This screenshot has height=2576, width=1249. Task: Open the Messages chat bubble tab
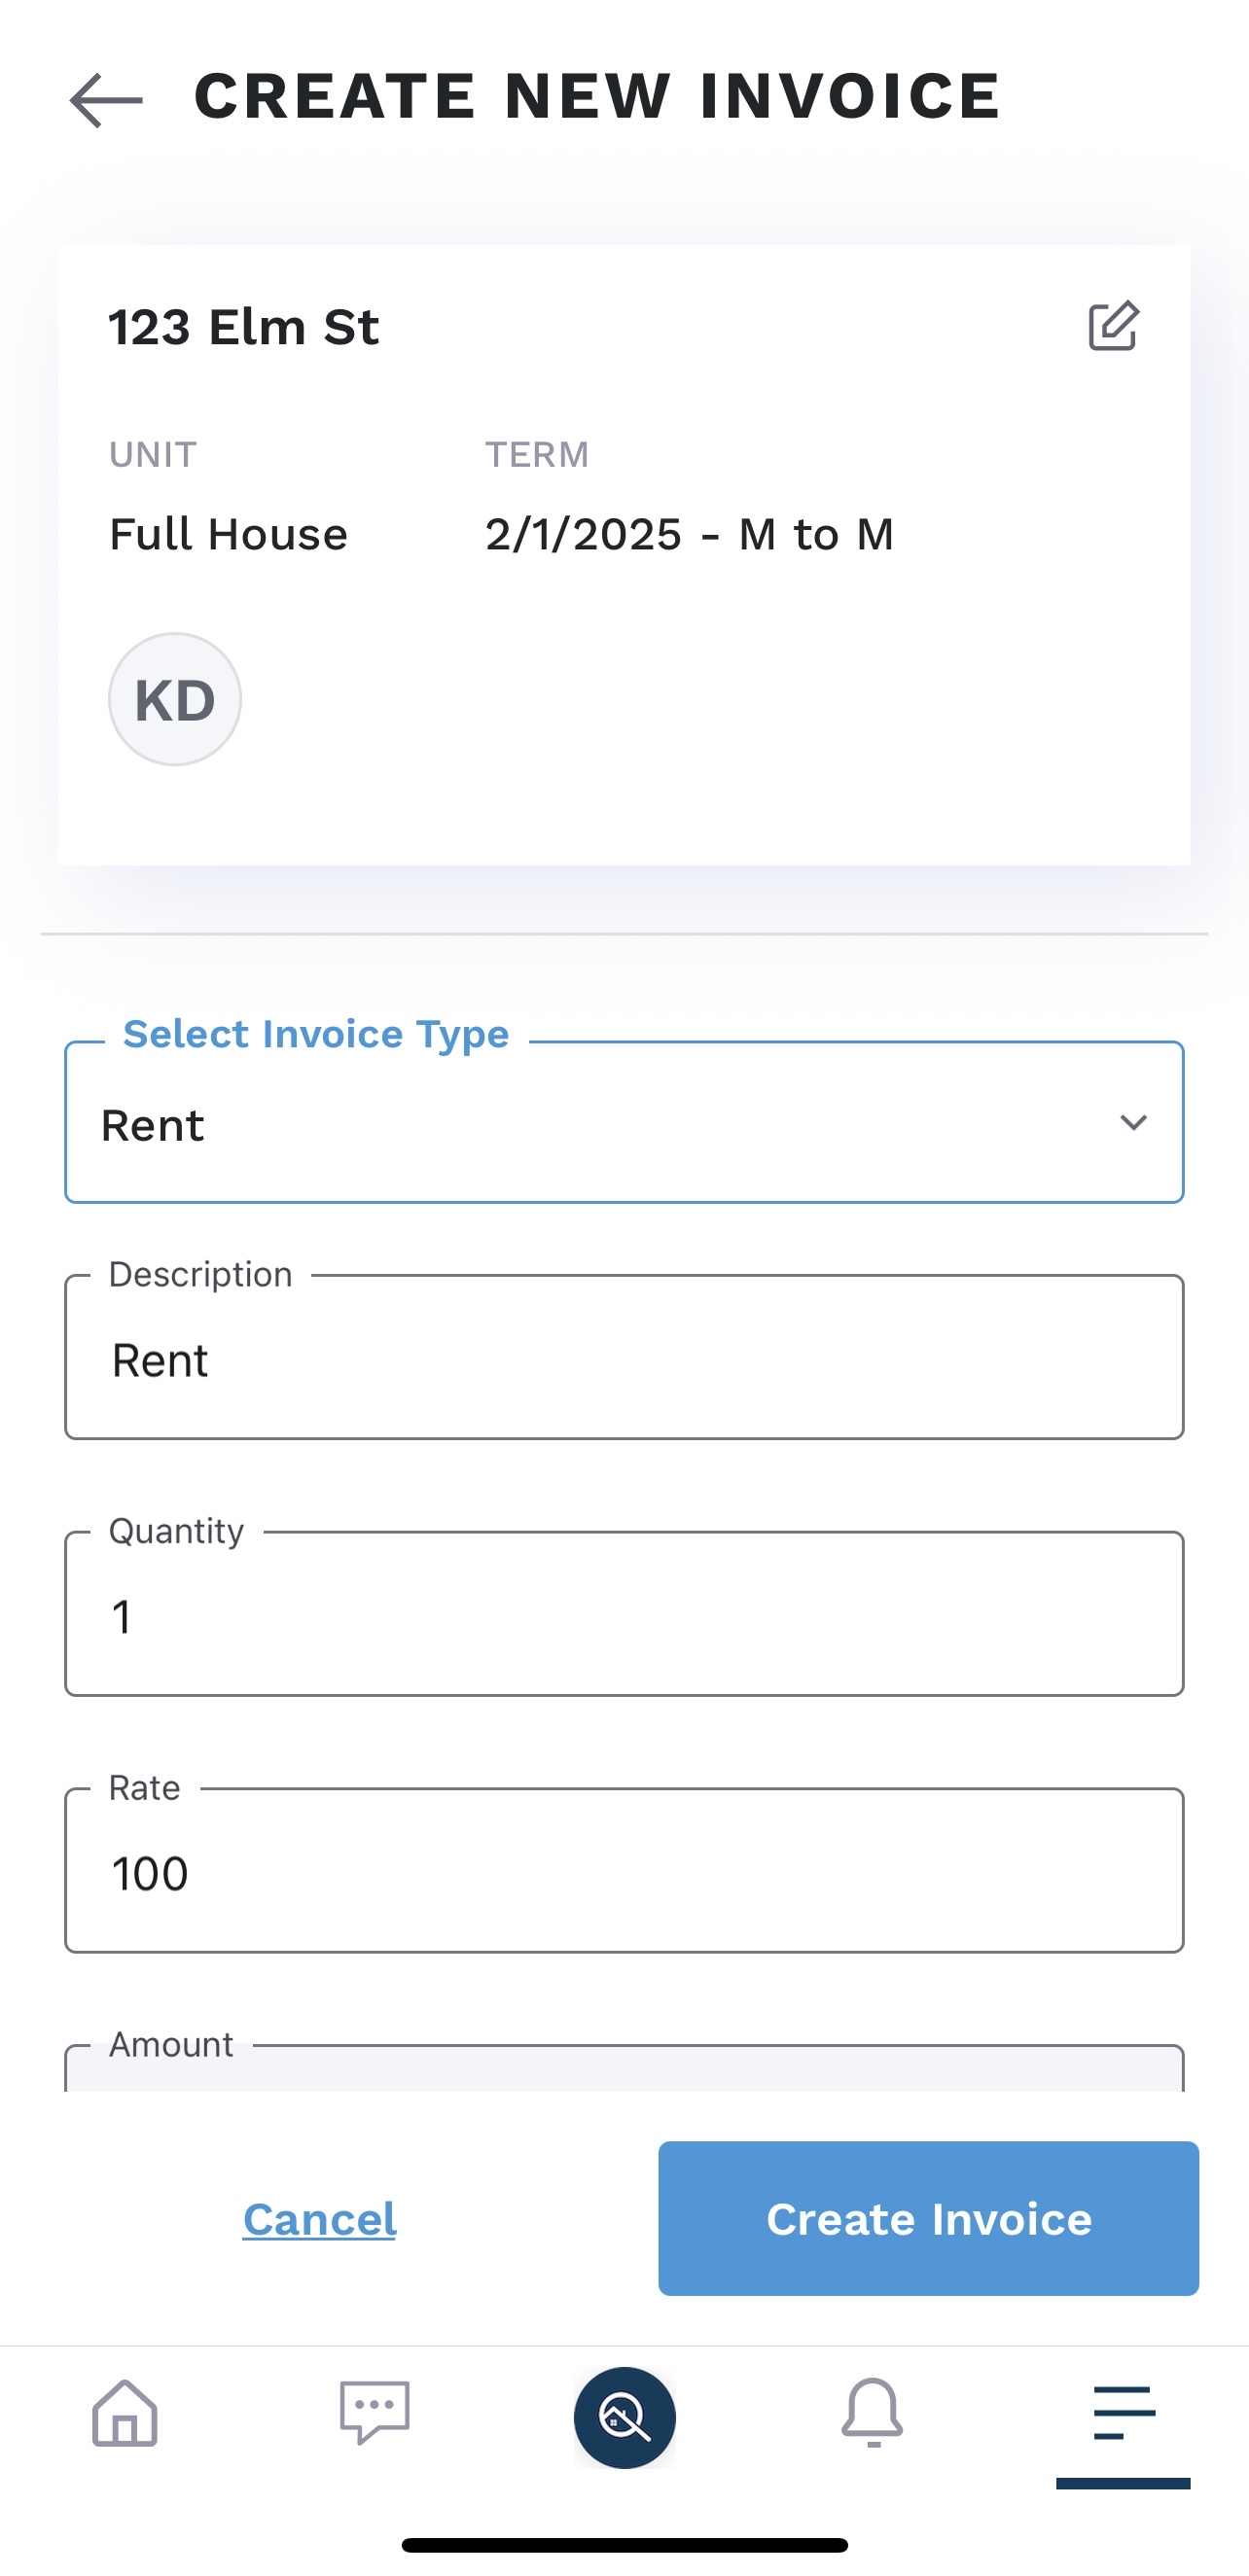click(375, 2413)
